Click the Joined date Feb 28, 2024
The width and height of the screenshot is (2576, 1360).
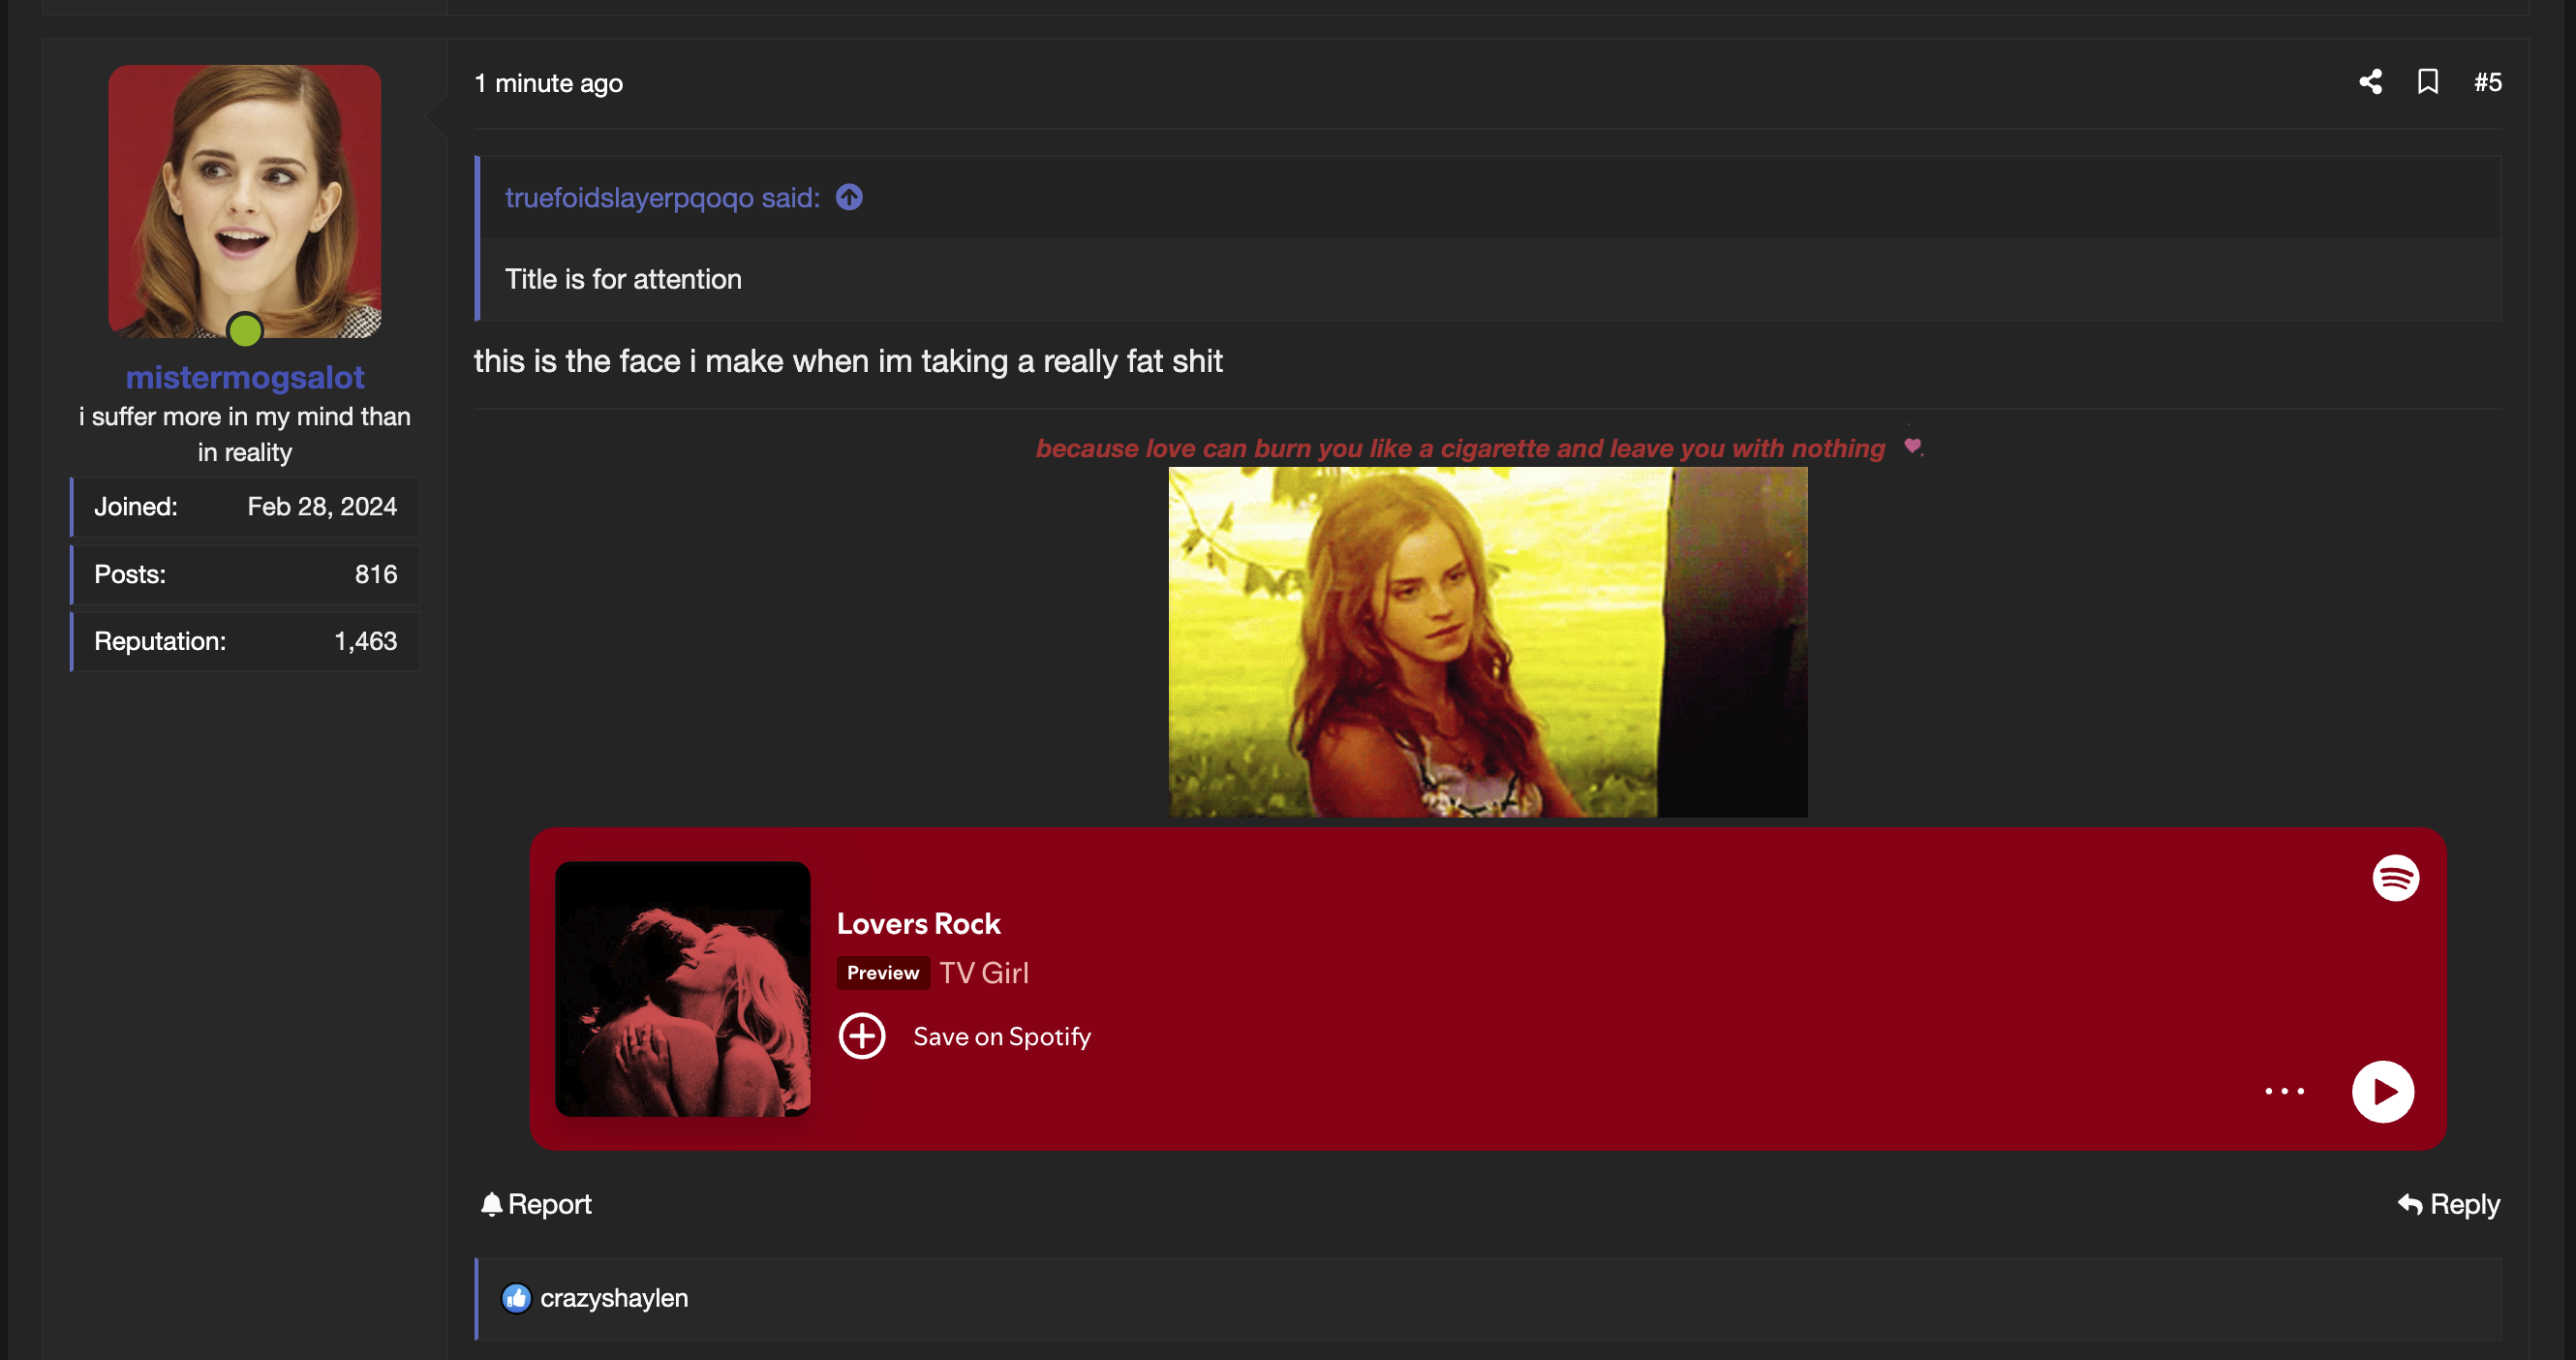(x=322, y=507)
